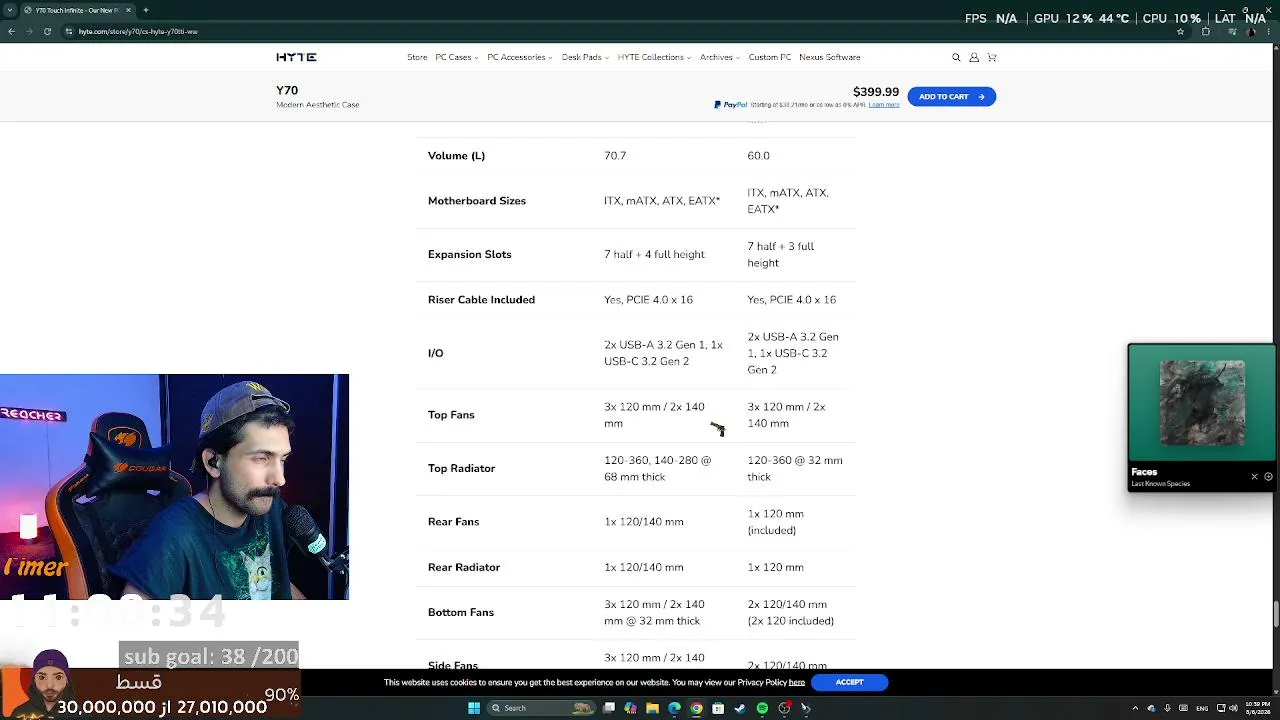Open Microsoft Edge from the taskbar

click(x=674, y=709)
